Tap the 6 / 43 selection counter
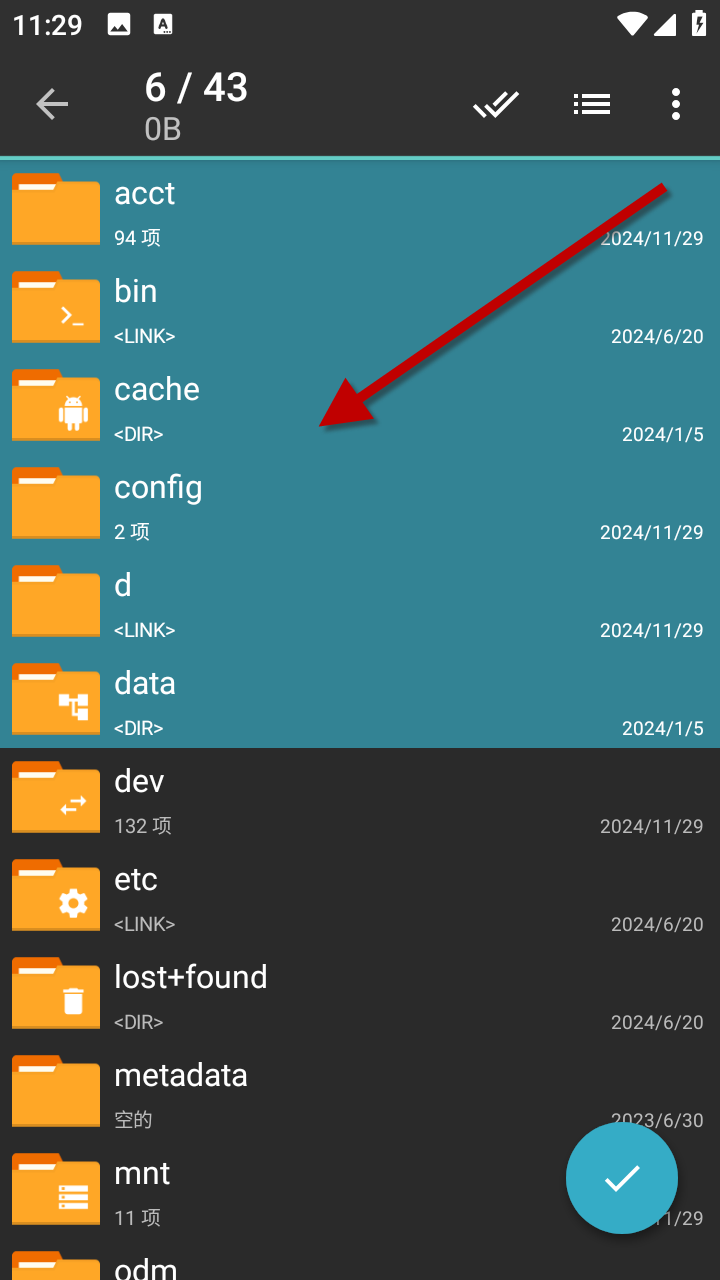 (196, 88)
